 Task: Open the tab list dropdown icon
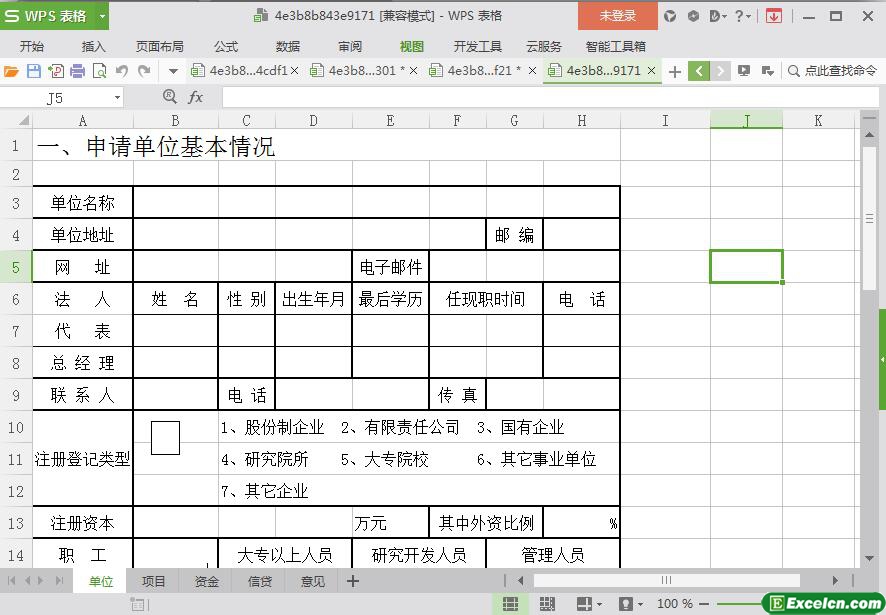tap(767, 71)
